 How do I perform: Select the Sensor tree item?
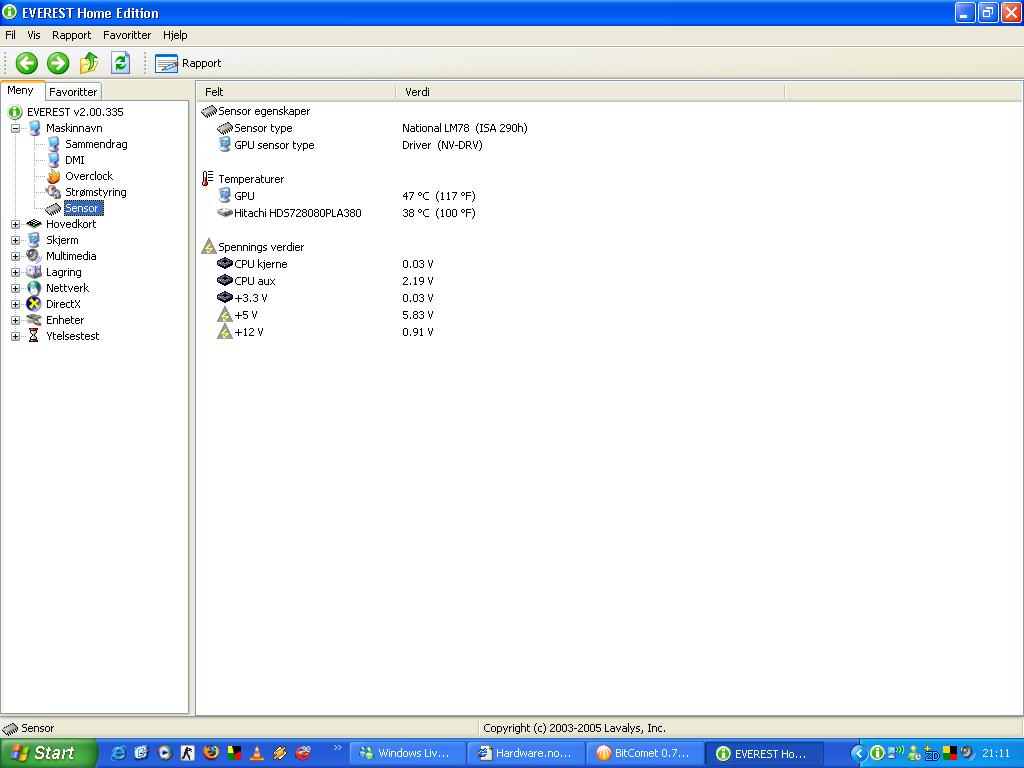click(x=82, y=208)
